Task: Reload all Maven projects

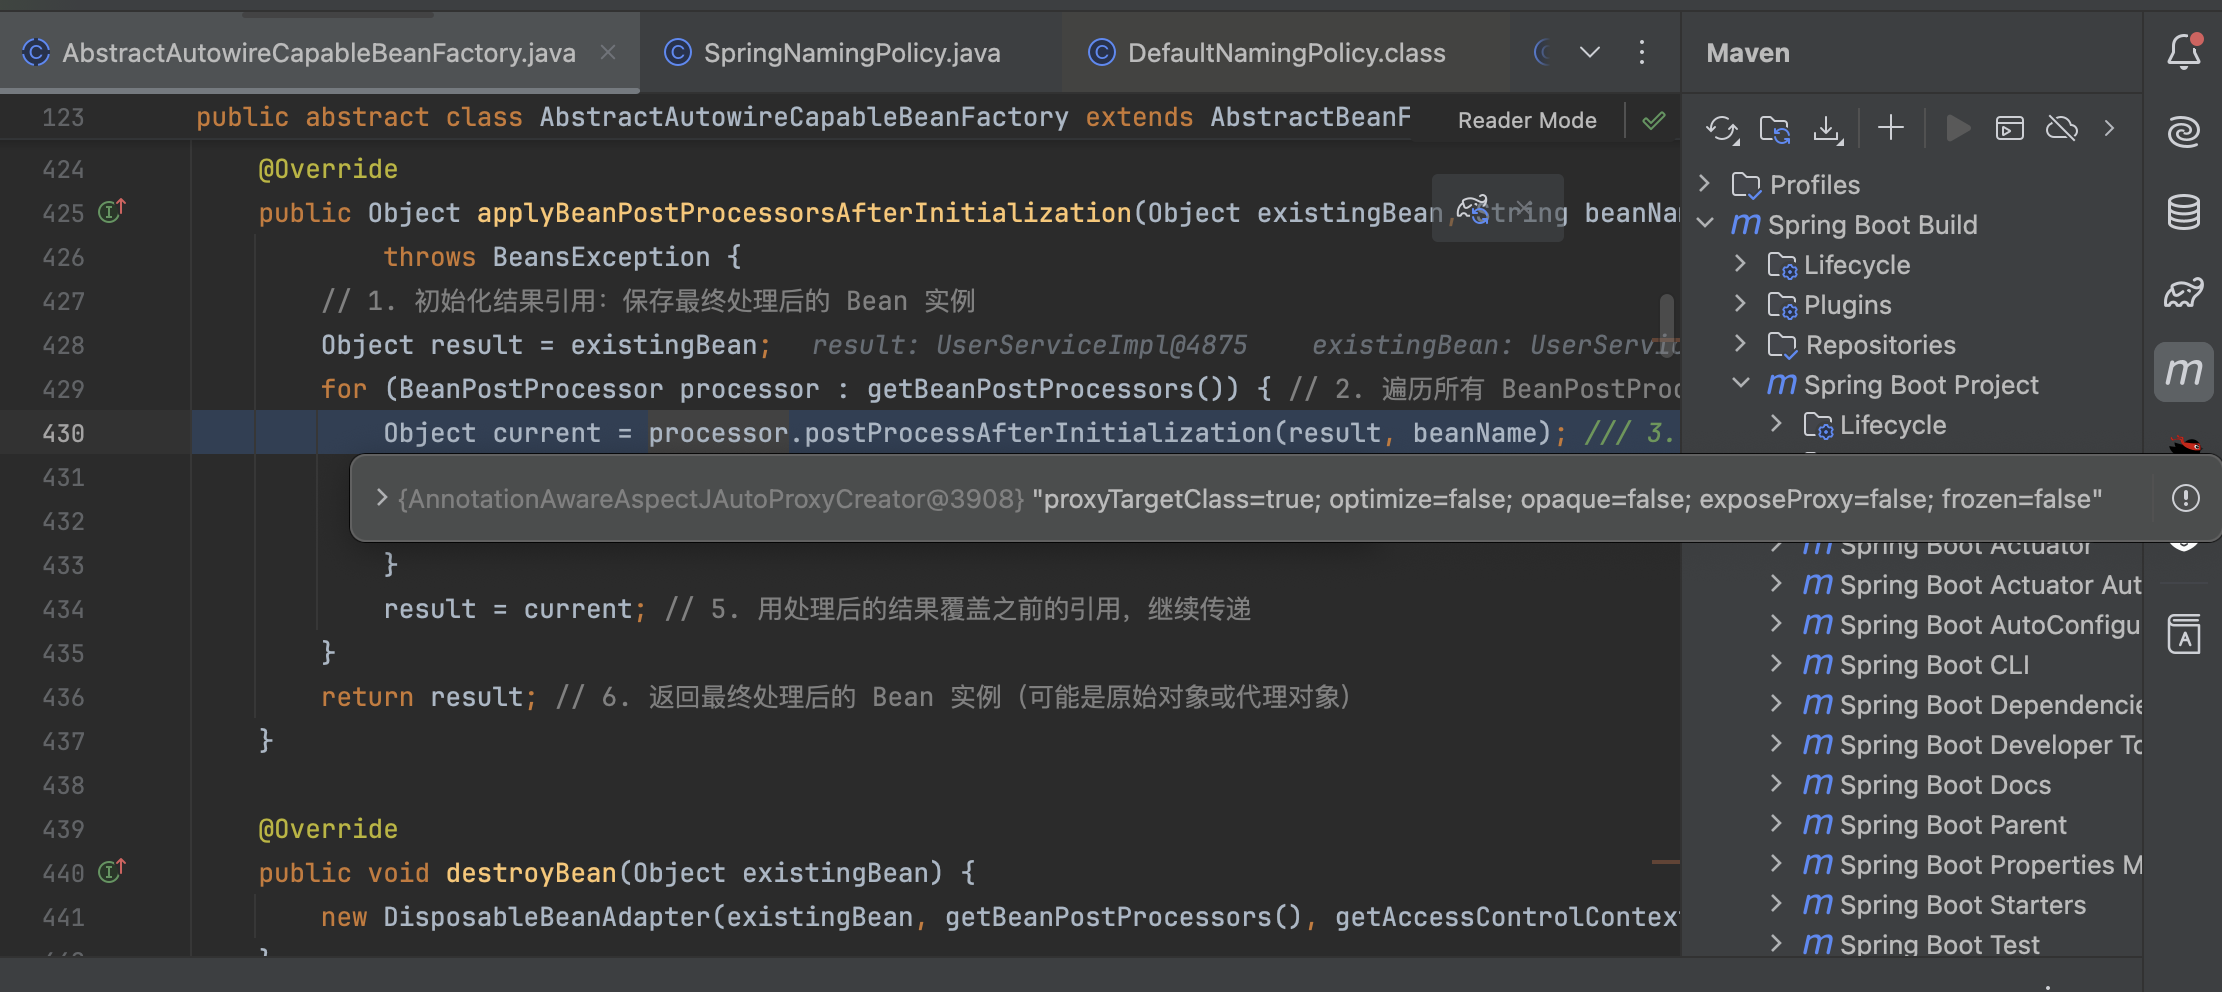Action: (1722, 128)
